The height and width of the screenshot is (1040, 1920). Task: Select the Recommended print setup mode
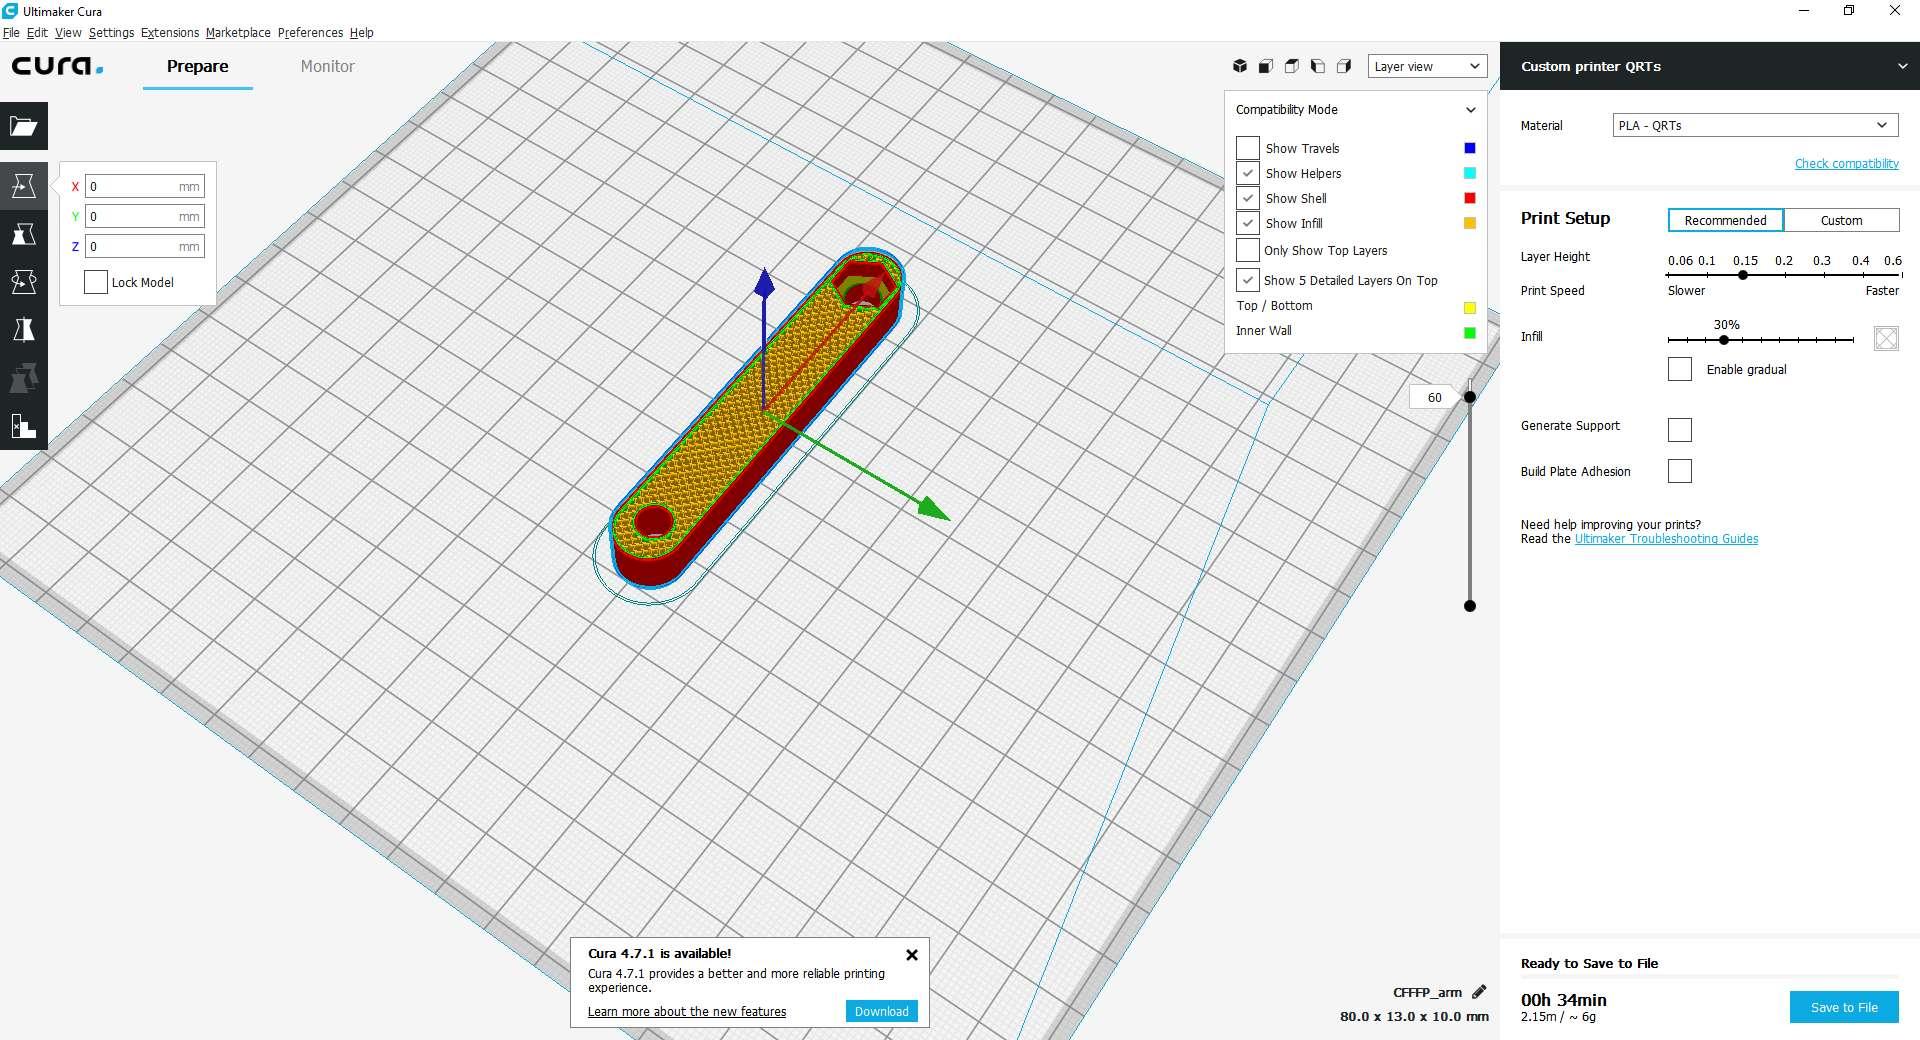pos(1725,220)
